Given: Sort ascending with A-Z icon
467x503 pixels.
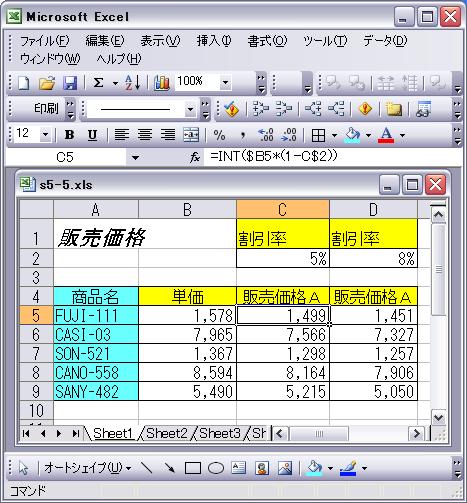Looking at the screenshot, I should coord(132,83).
